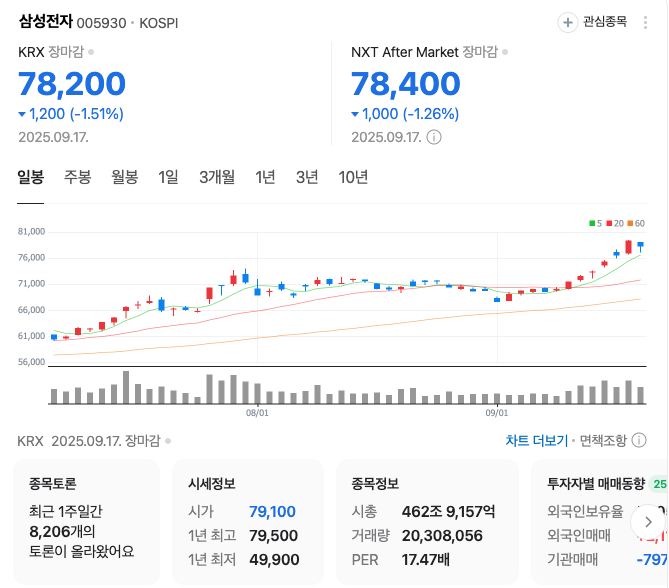Show the 3개월 chart
This screenshot has height=588, width=669.
point(217,177)
